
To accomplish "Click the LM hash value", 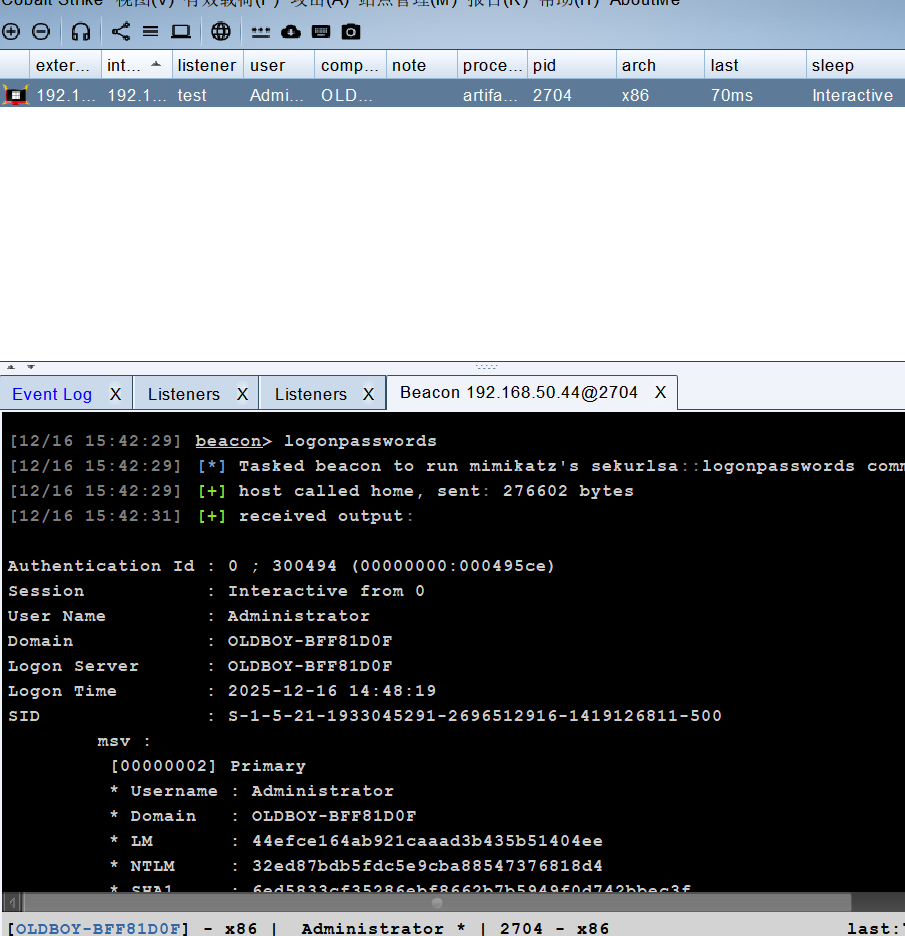I will [x=427, y=841].
